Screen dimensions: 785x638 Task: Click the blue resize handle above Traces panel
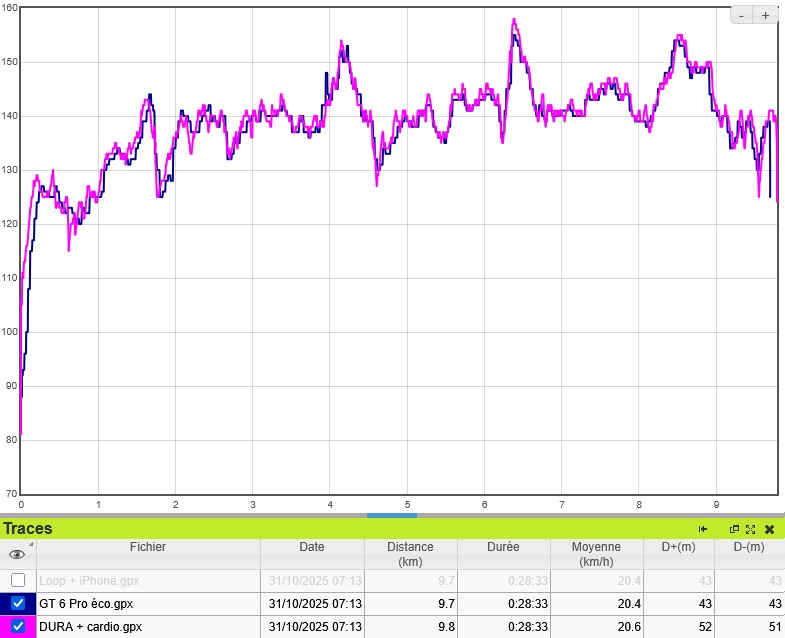(391, 516)
